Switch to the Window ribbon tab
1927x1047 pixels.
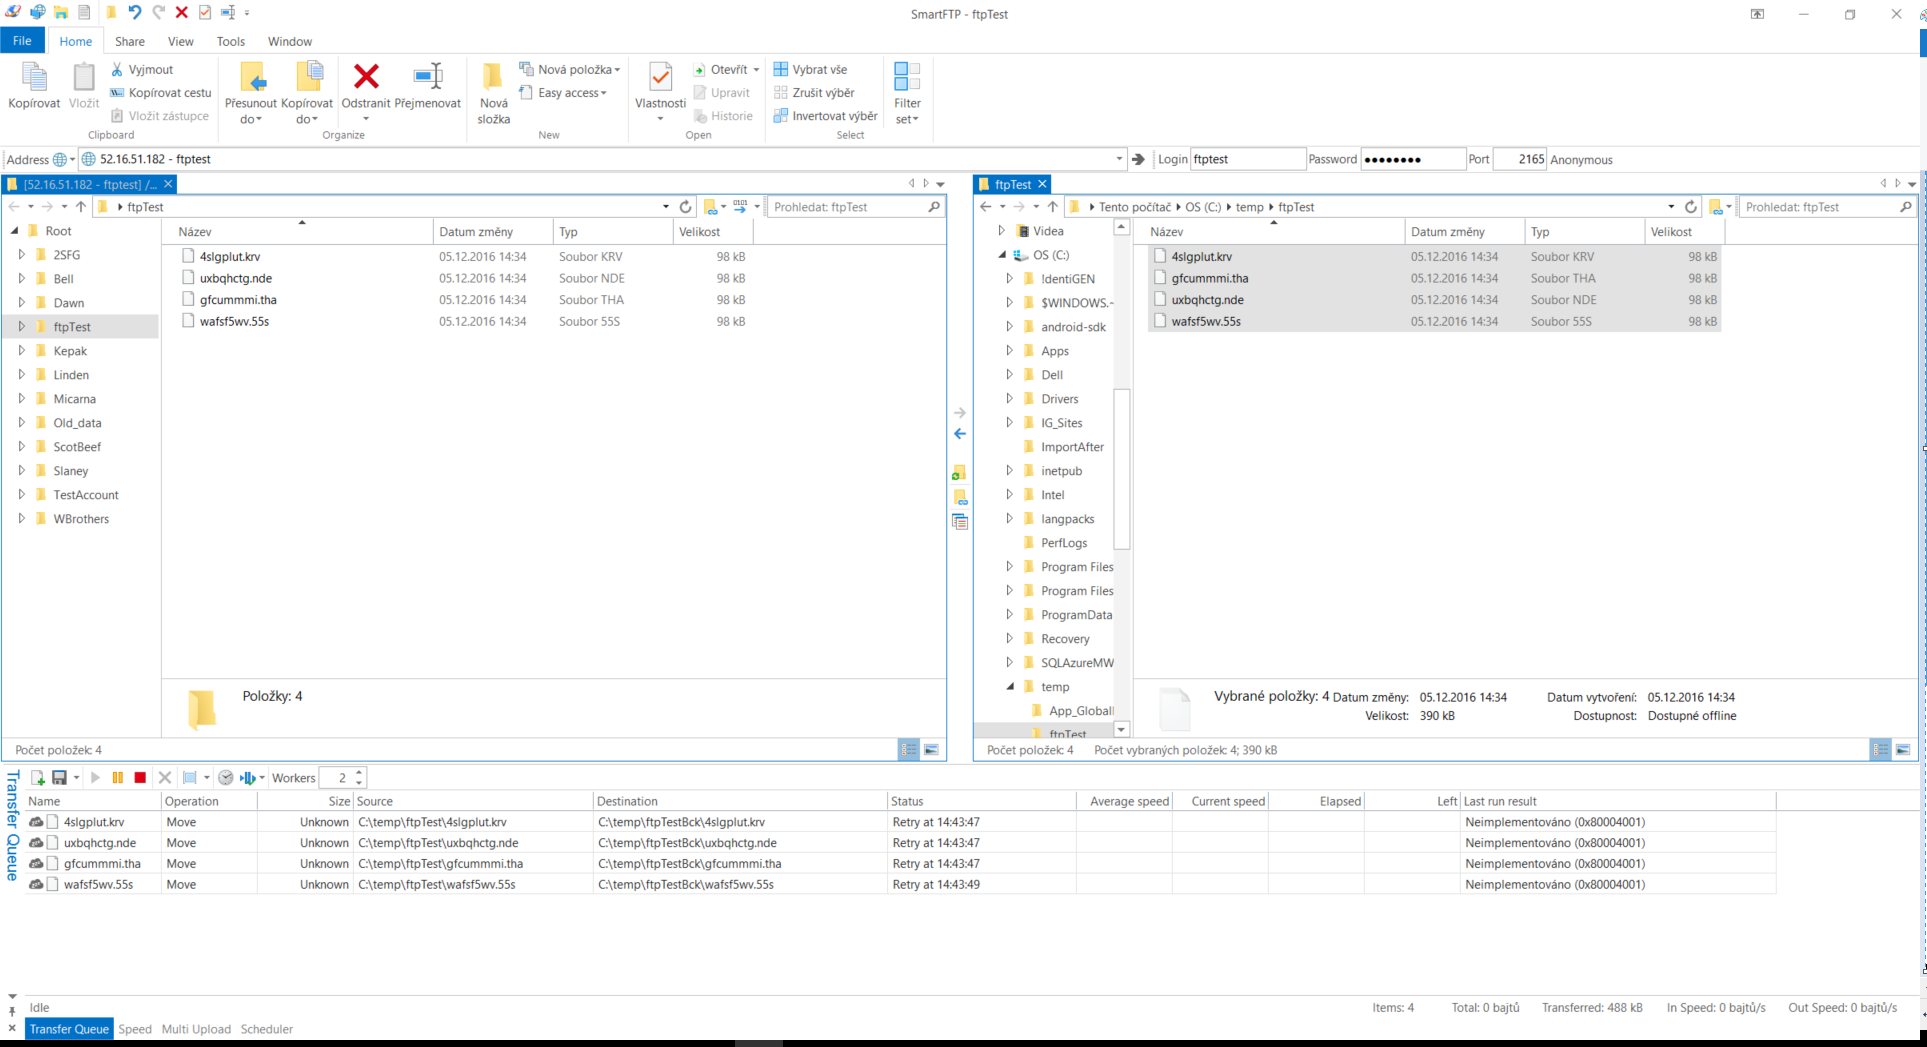pyautogui.click(x=290, y=42)
